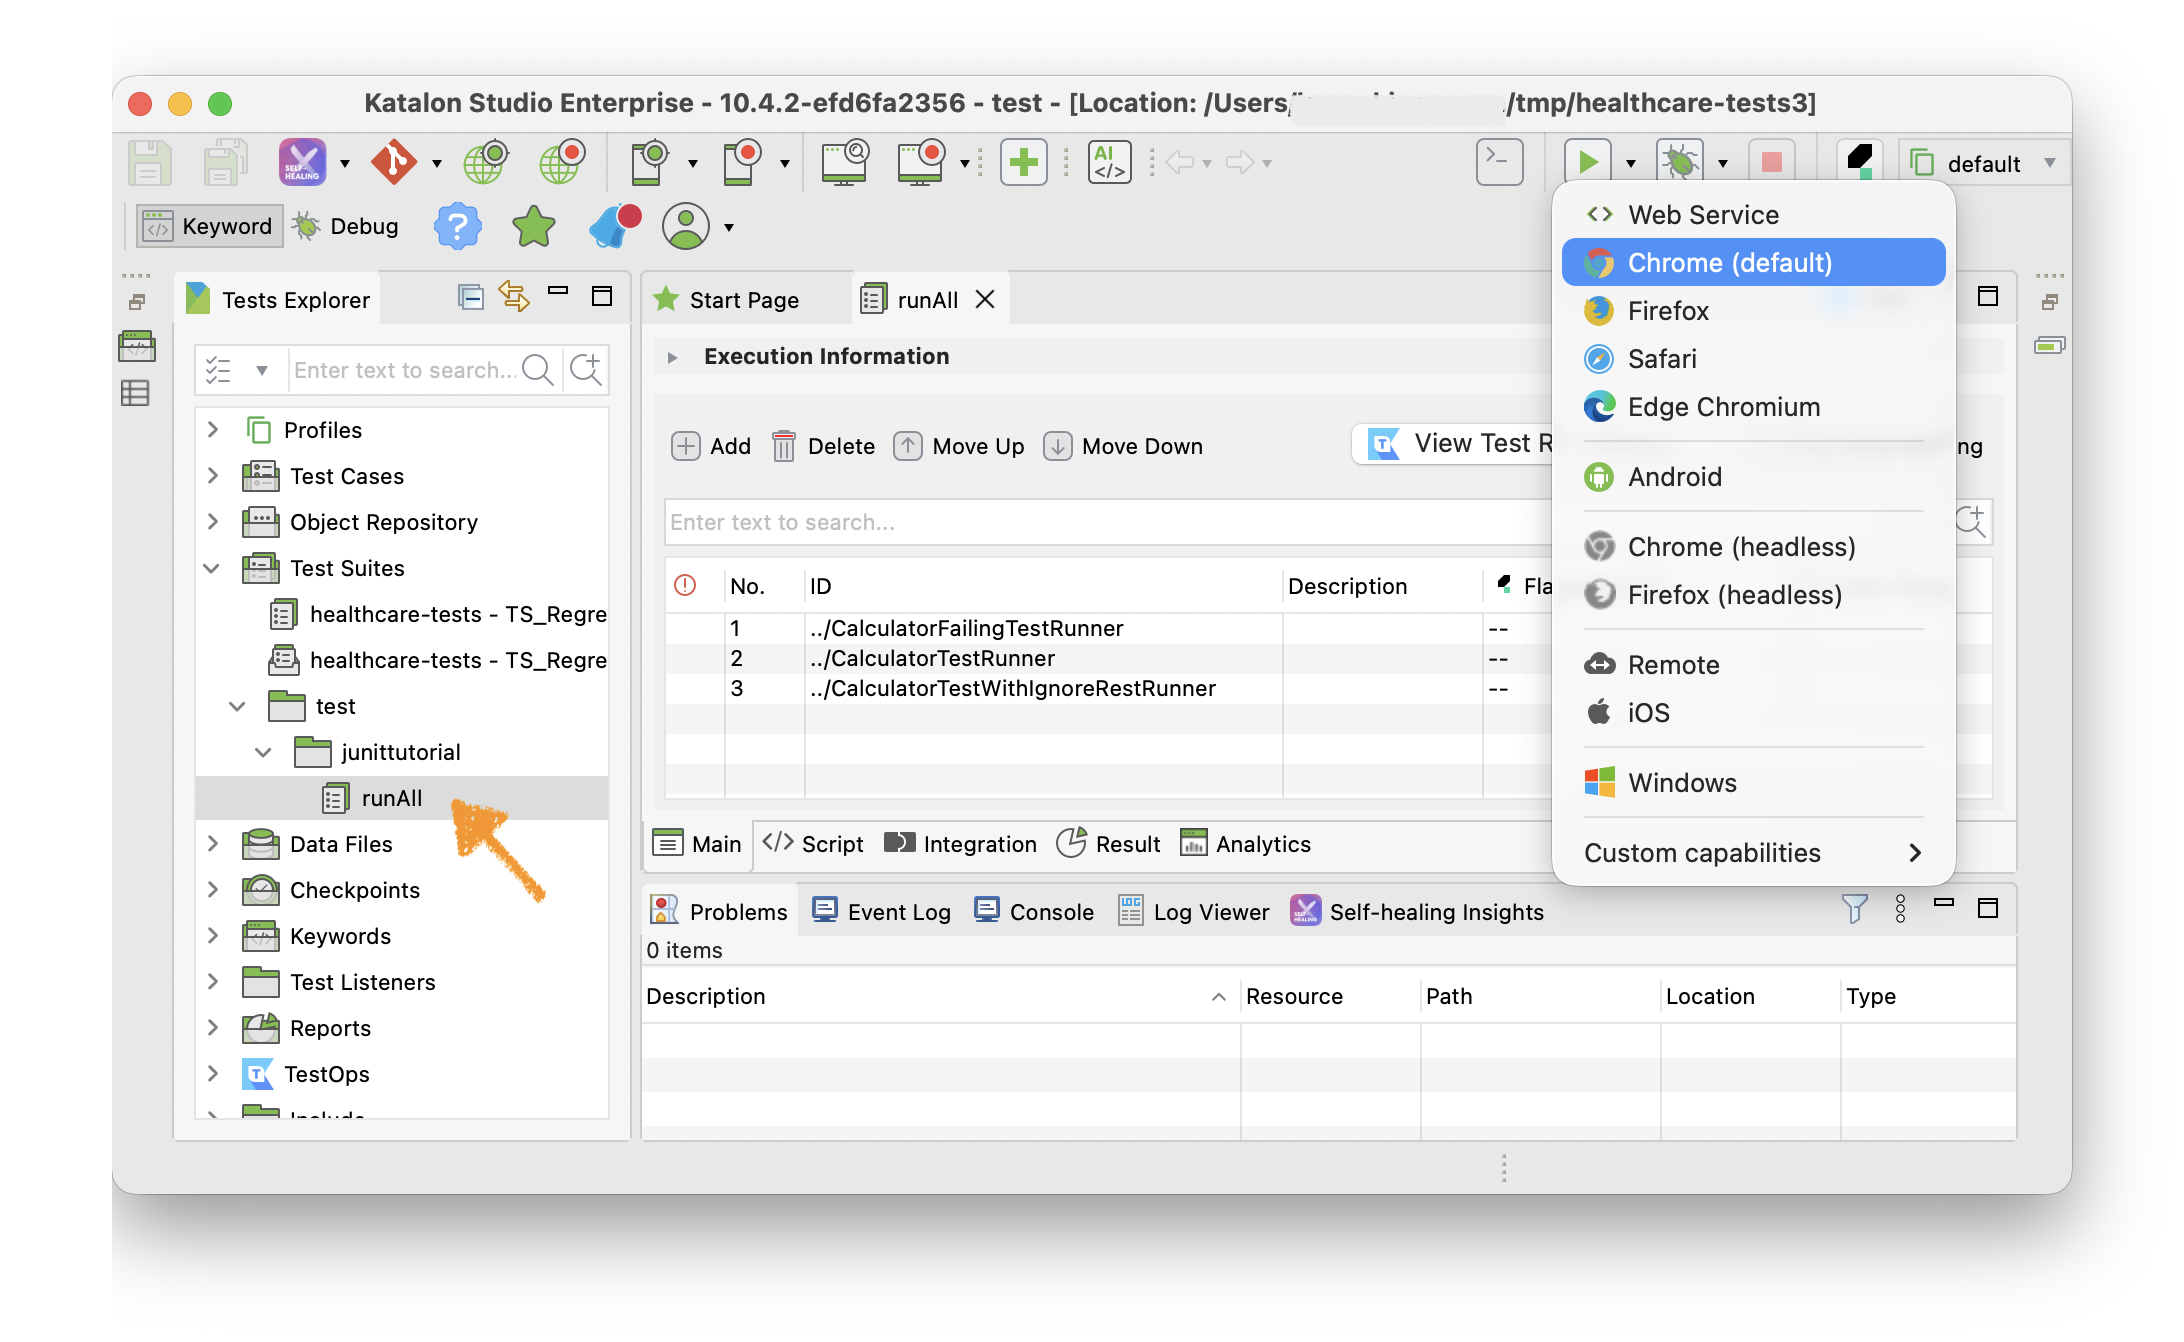Start the Record Windows monitor icon
Viewport: 2184px width, 1342px height.
tap(921, 162)
